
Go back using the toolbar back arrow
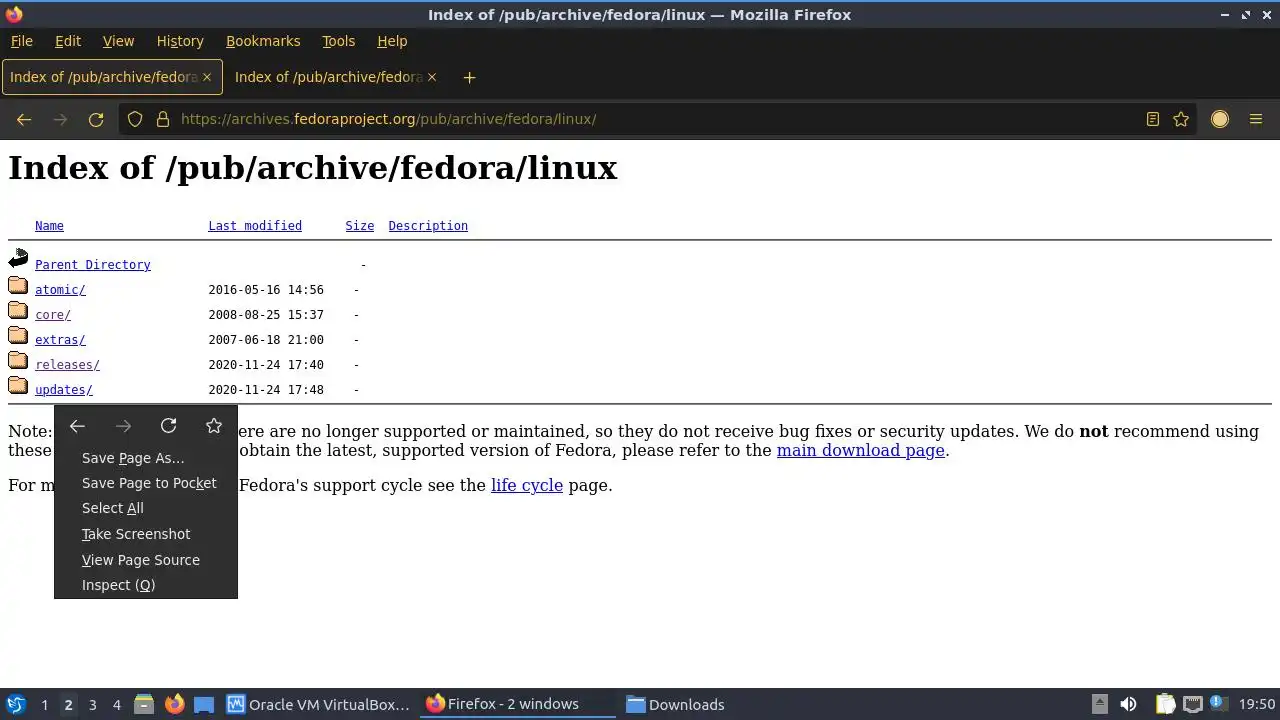tap(24, 119)
